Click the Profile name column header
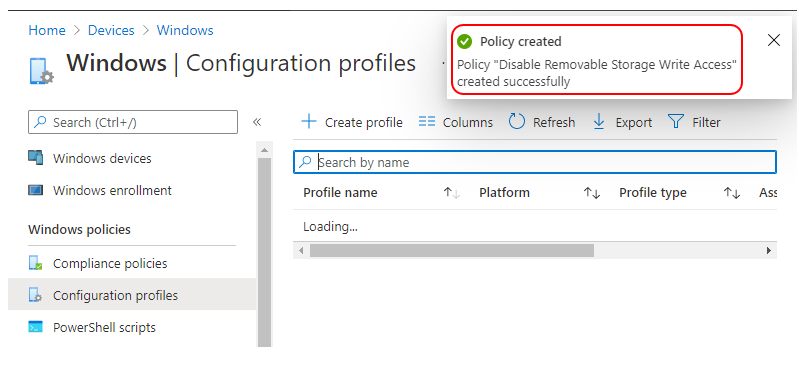Viewport: 799px width, 378px height. pyautogui.click(x=340, y=193)
